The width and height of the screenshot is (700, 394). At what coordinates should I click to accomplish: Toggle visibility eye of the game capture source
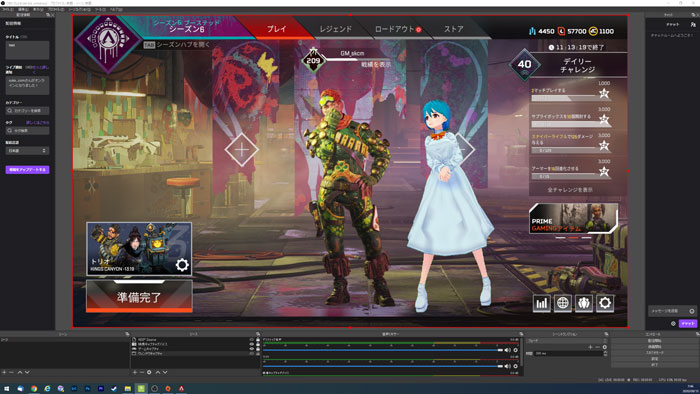click(251, 348)
